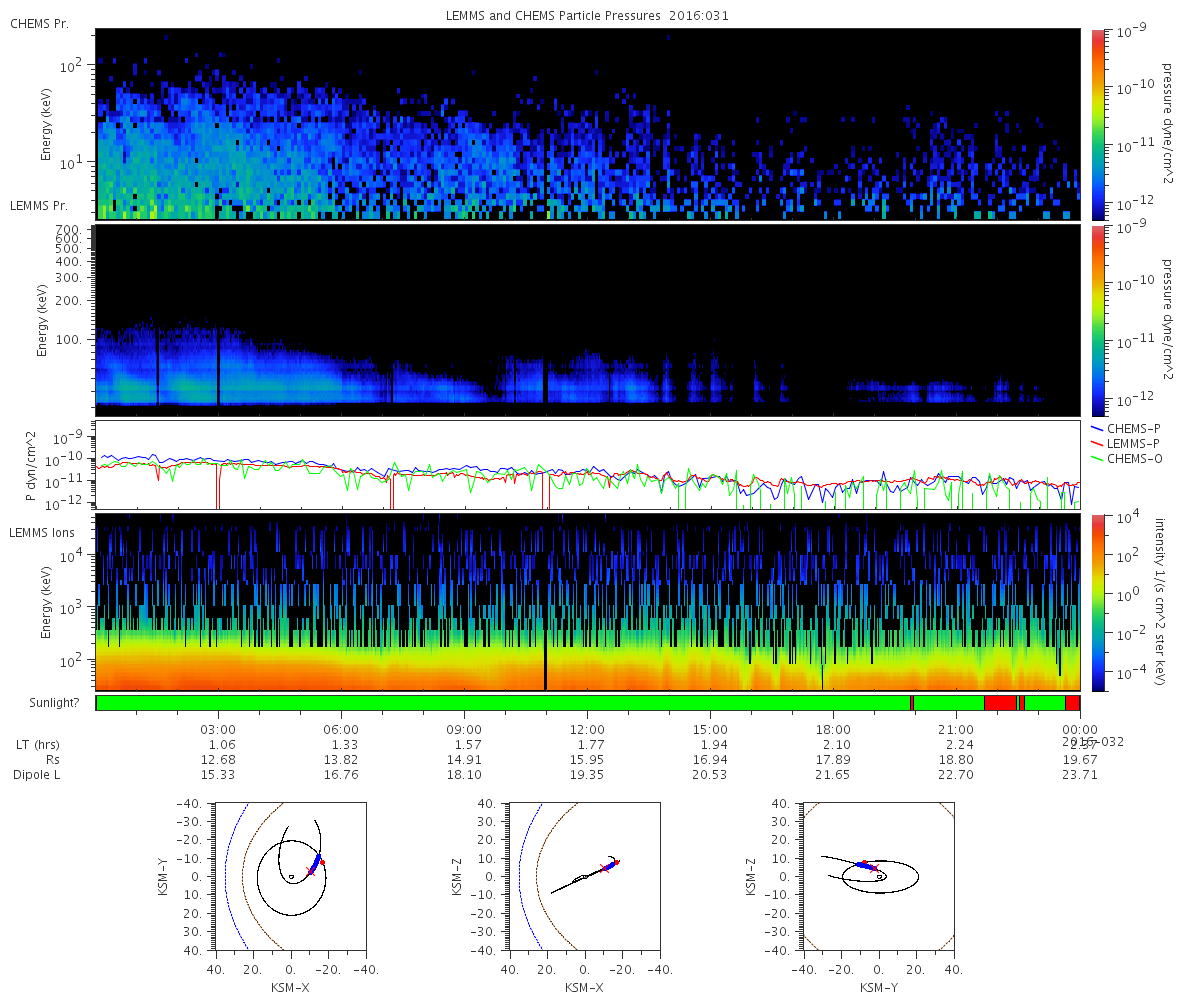
Task: Click the Dipole L value 18.10
Action: click(464, 775)
